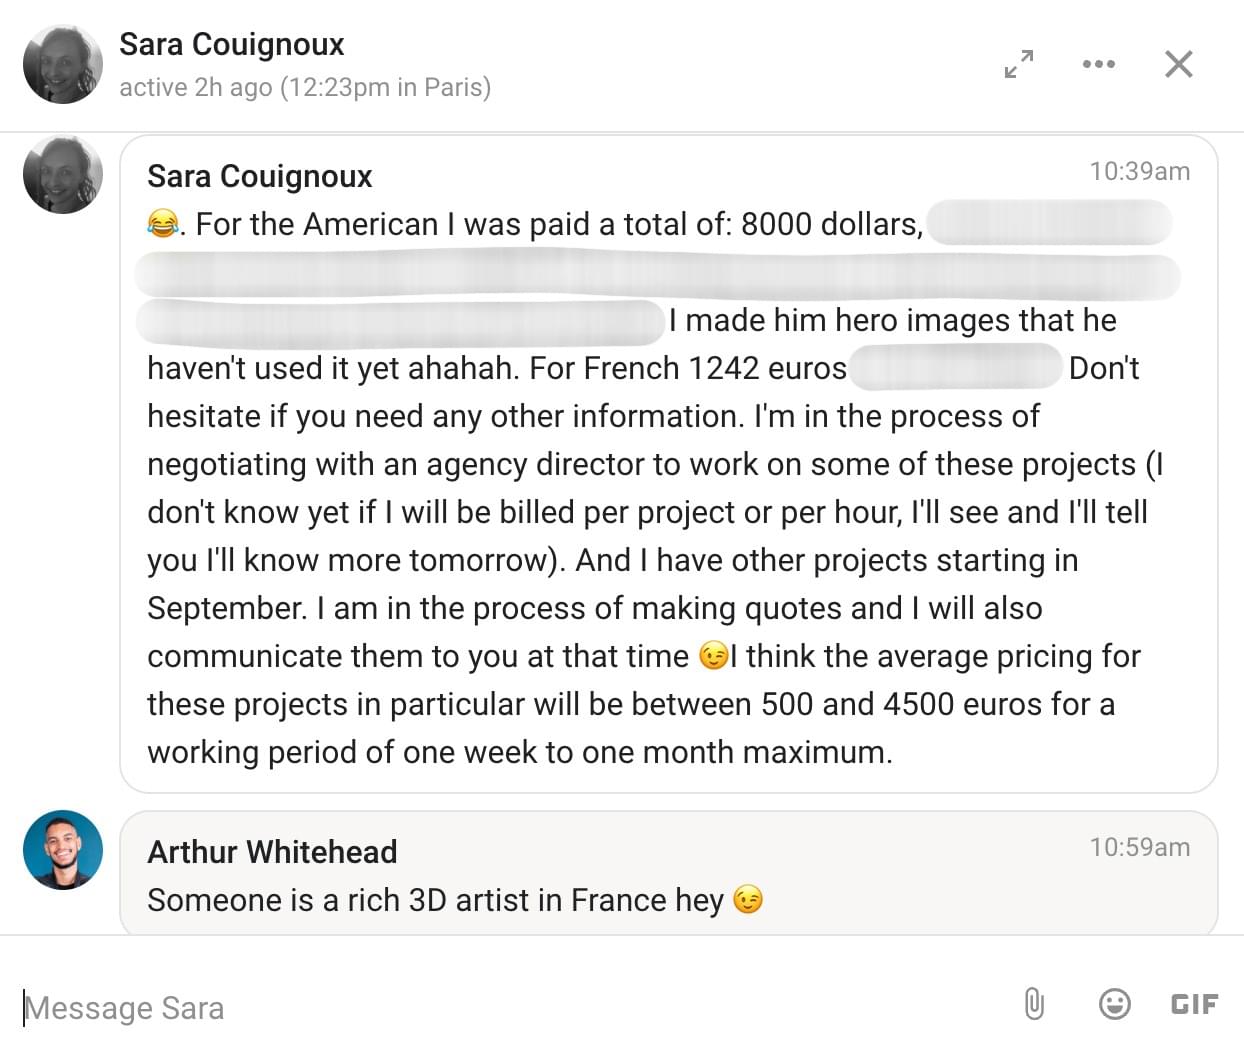Close the Sara Couignoux chat
1244x1064 pixels.
1179,64
